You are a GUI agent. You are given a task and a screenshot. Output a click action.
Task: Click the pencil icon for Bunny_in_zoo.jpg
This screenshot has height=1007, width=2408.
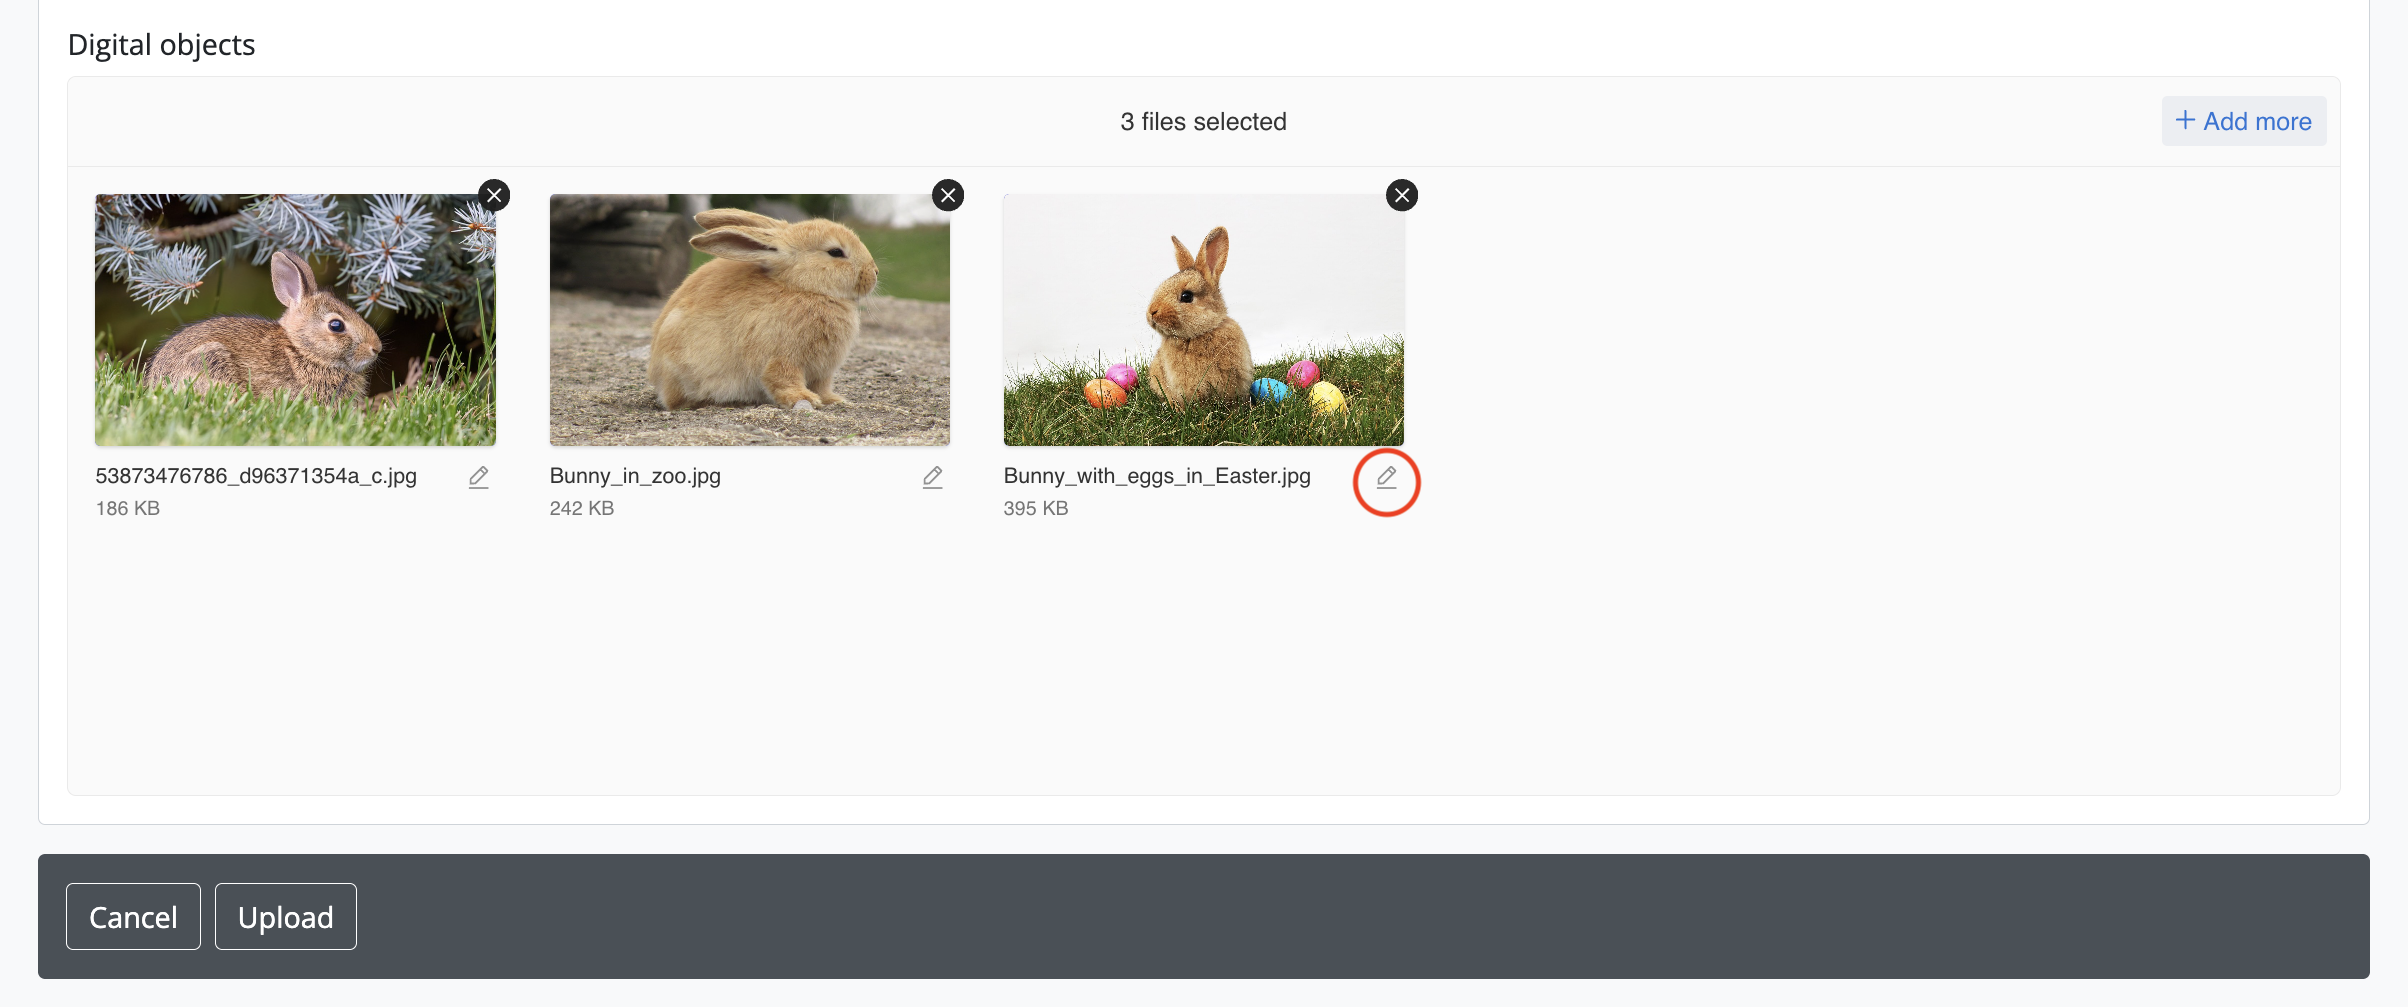click(x=933, y=477)
